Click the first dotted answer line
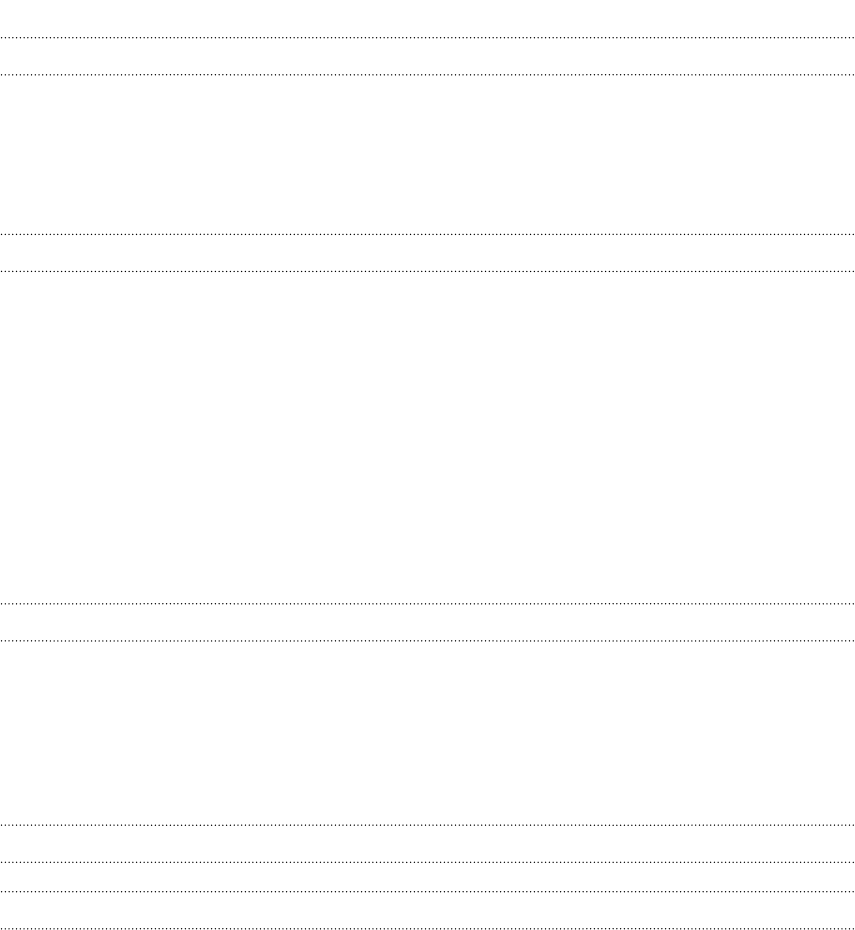855x930 pixels. pyautogui.click(x=427, y=38)
